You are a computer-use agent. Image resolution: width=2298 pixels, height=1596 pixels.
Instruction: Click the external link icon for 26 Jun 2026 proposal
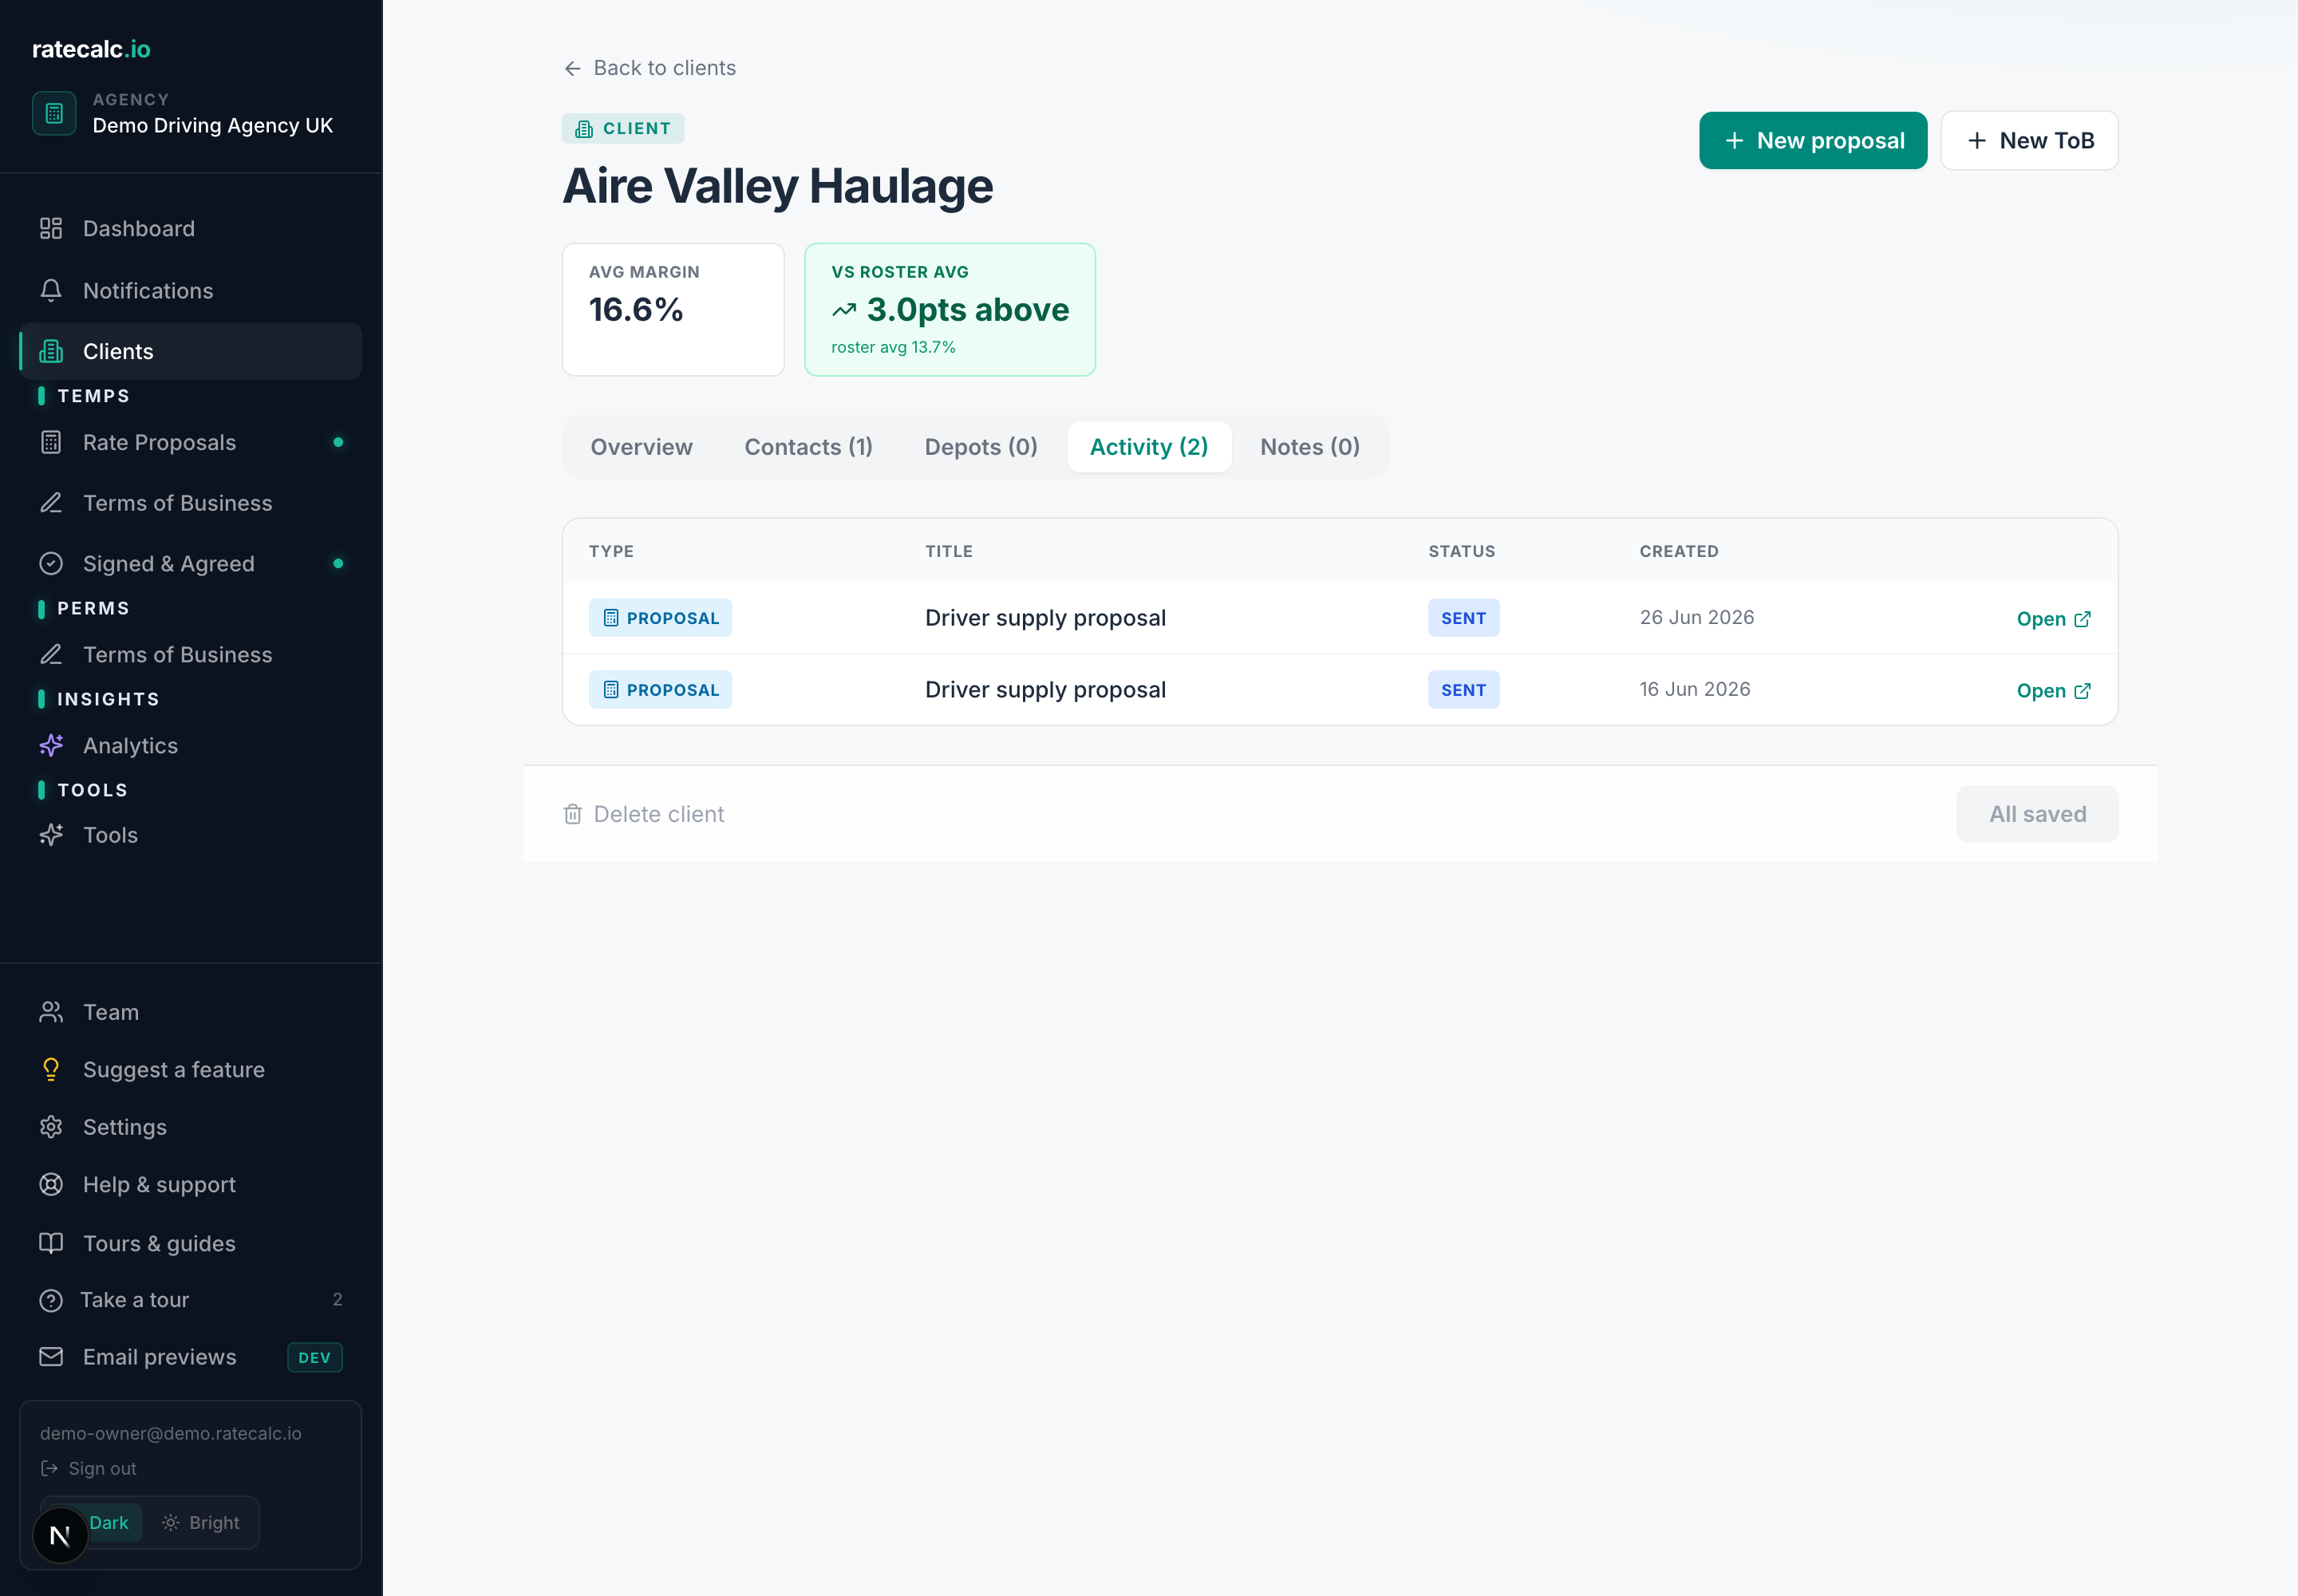pos(2083,619)
